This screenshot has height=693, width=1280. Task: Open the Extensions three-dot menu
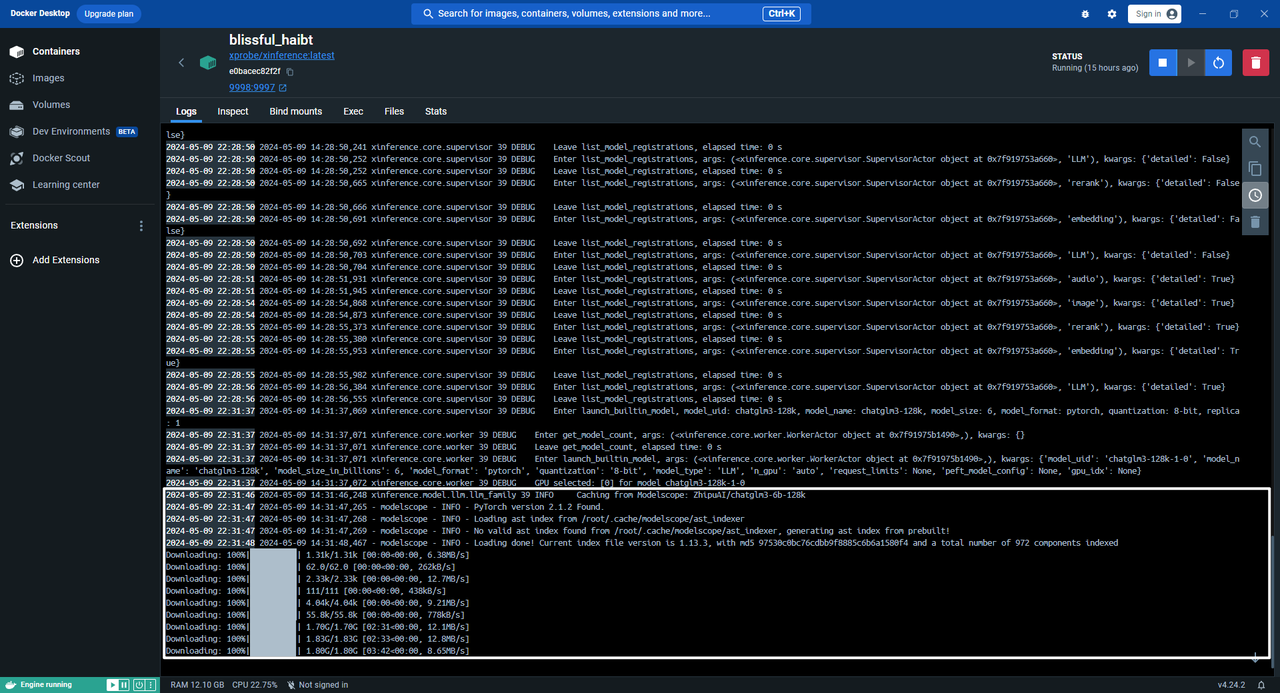click(141, 226)
